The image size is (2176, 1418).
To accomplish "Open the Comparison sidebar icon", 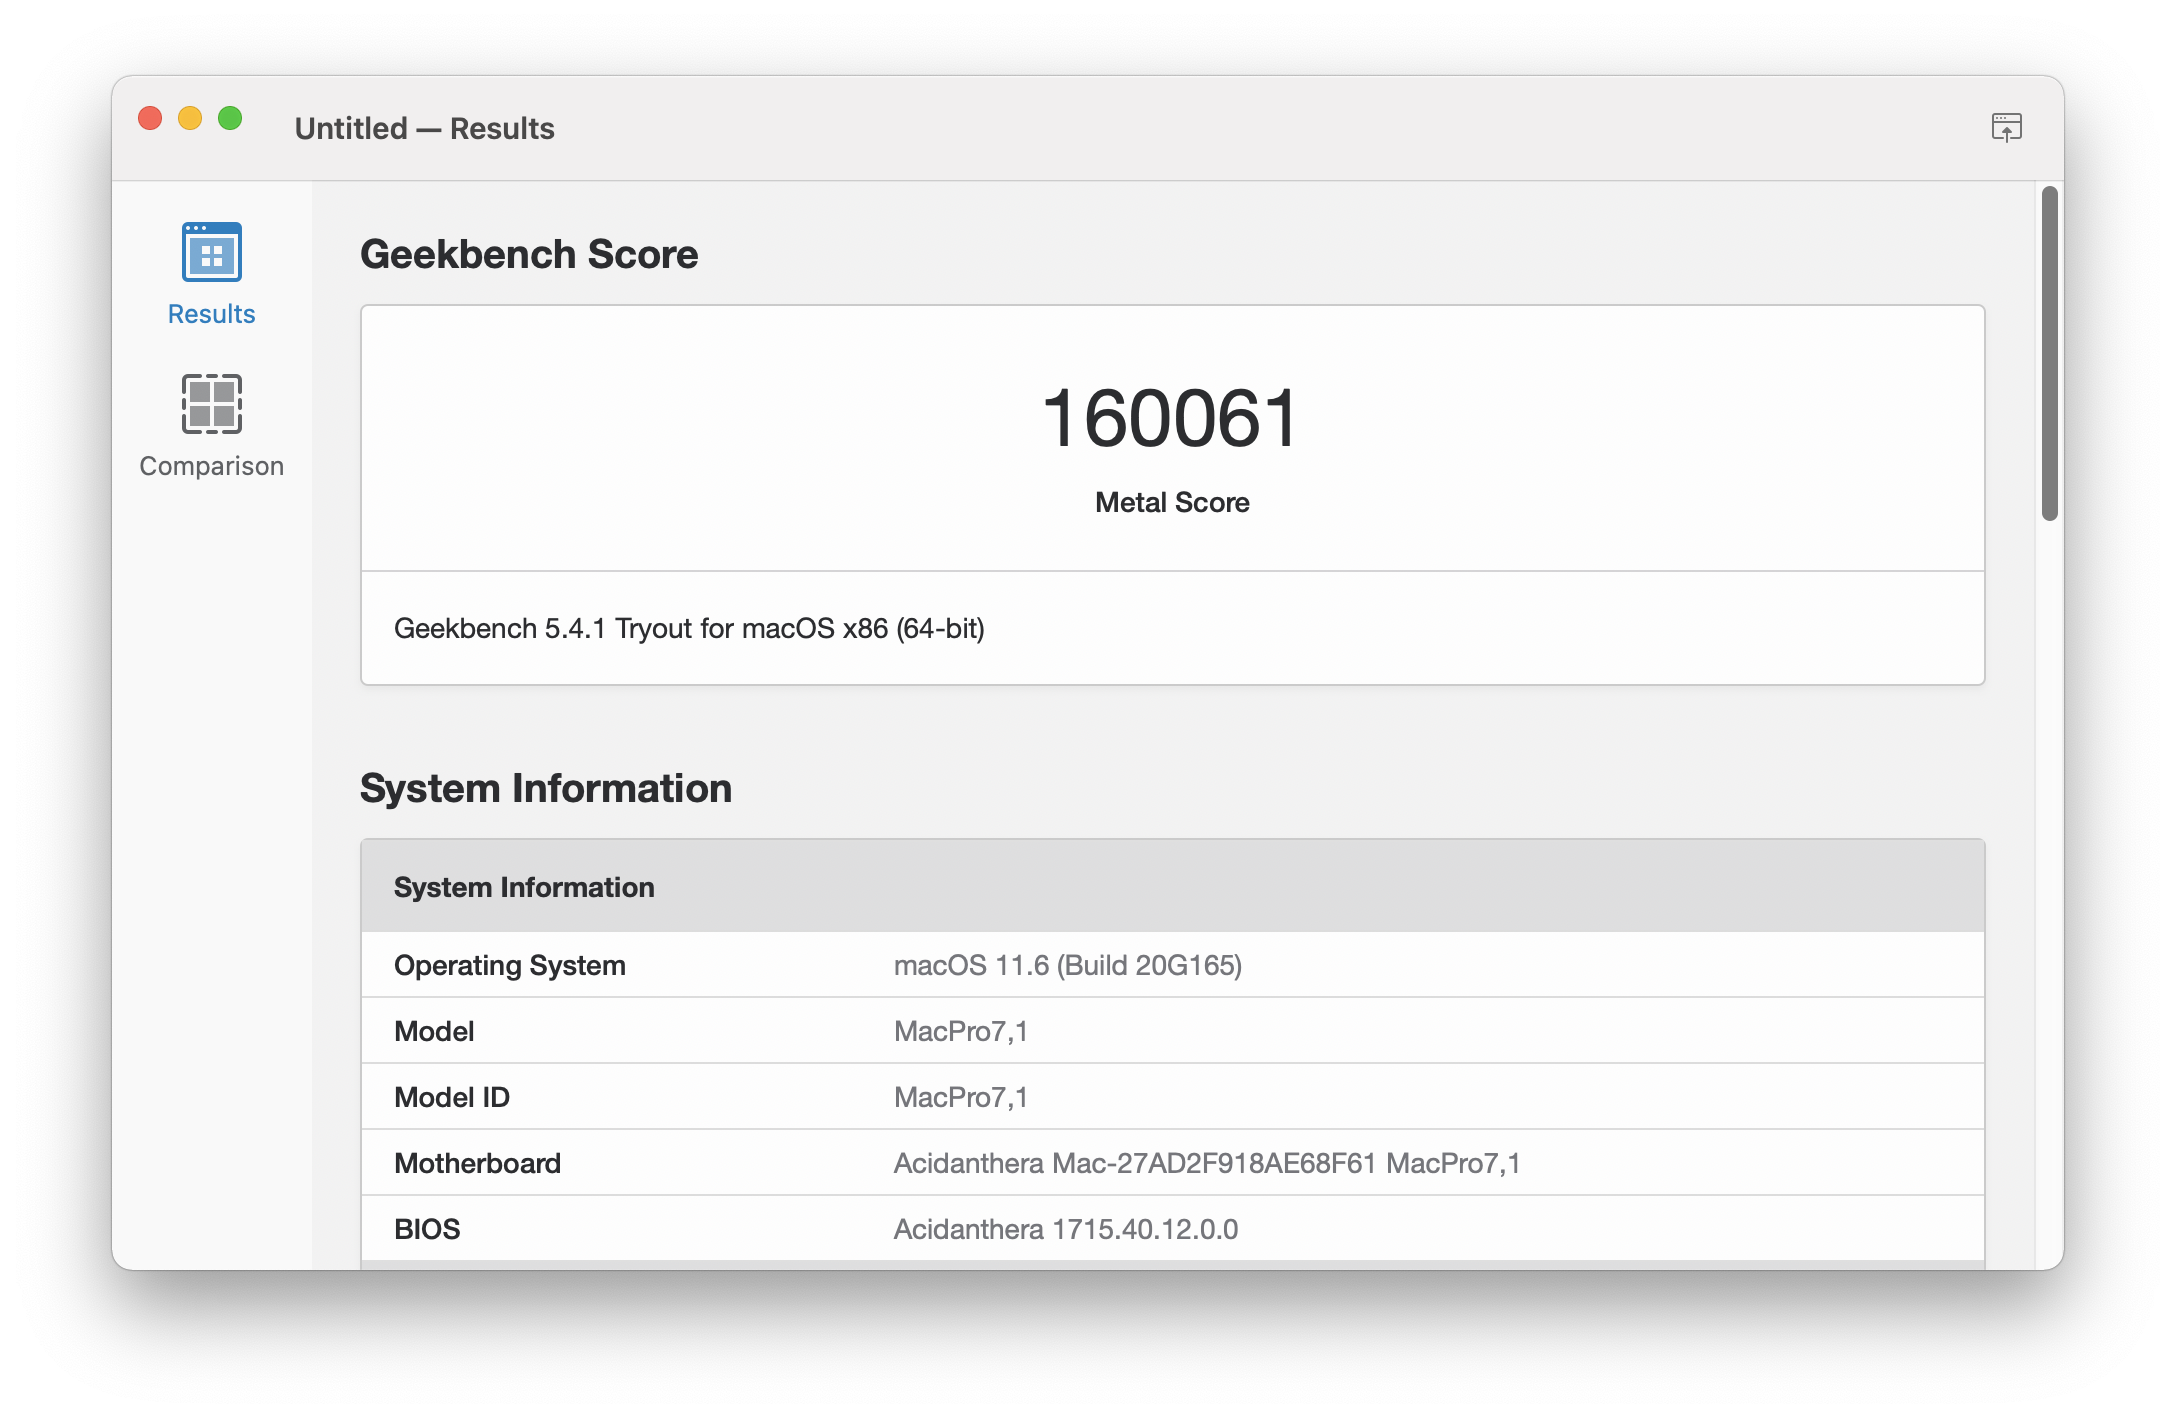I will [x=211, y=404].
